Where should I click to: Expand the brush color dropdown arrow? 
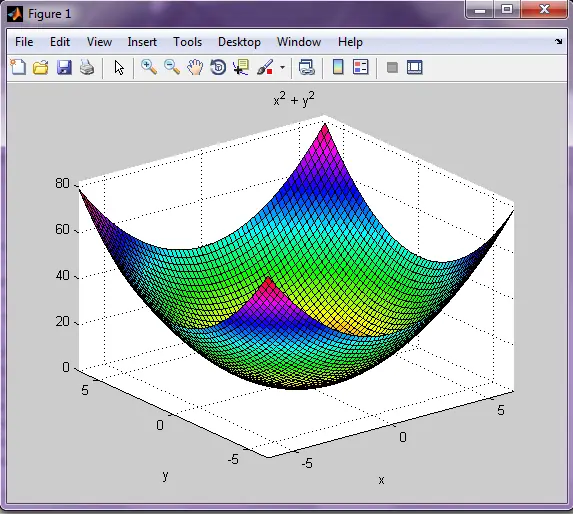(282, 68)
